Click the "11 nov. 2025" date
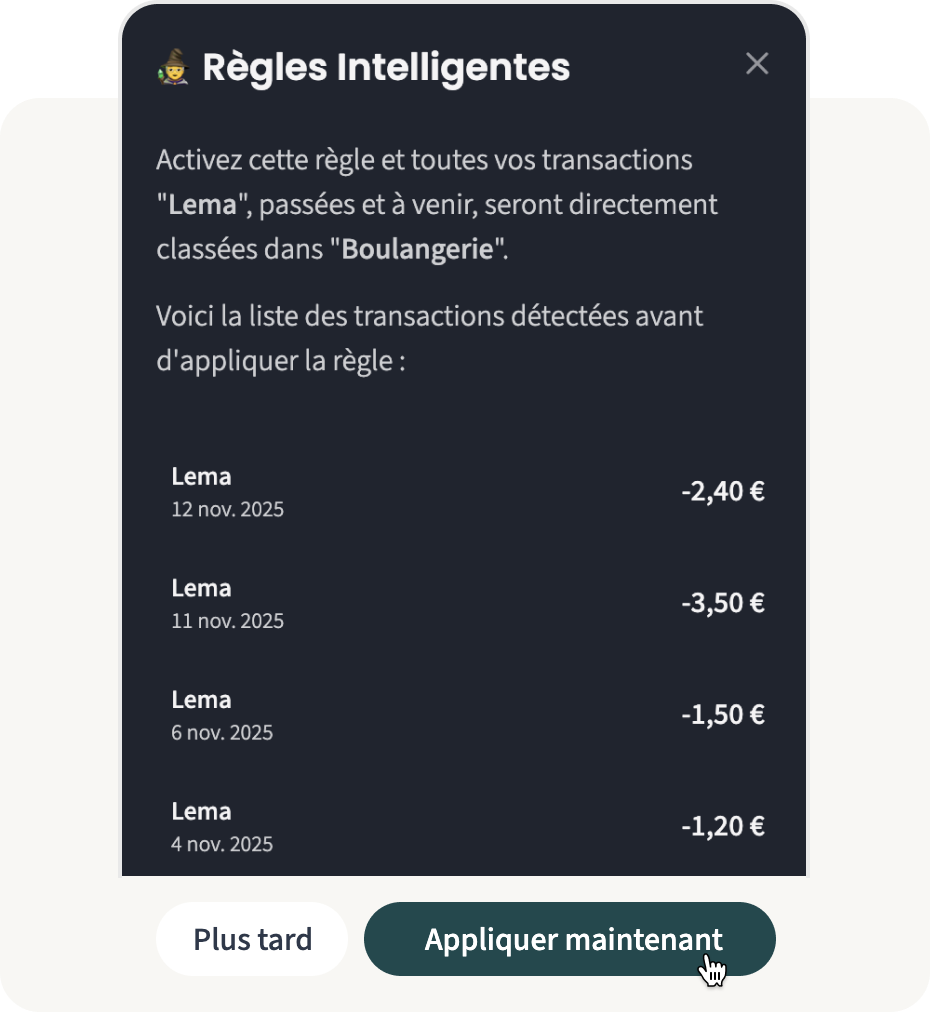Viewport: 930px width, 1012px height. pyautogui.click(x=227, y=622)
